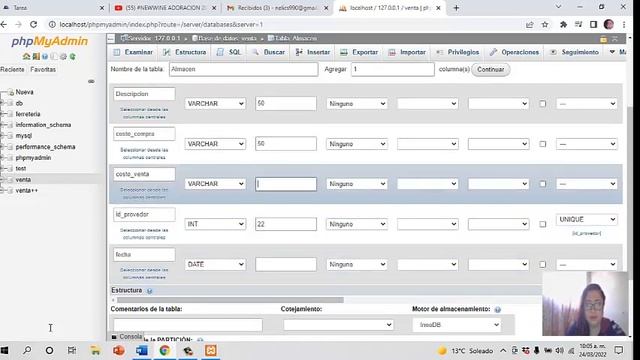
Task: Open the Insertar tab
Action: (313, 52)
